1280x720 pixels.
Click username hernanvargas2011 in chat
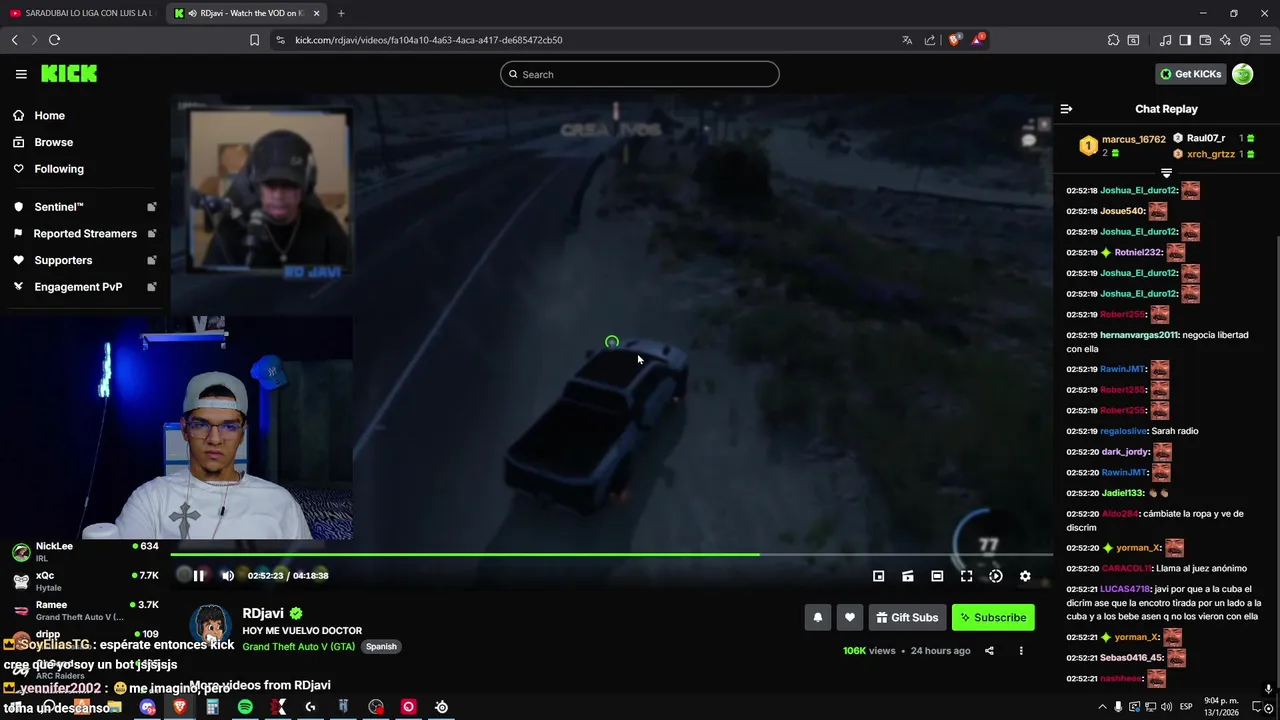(1138, 335)
